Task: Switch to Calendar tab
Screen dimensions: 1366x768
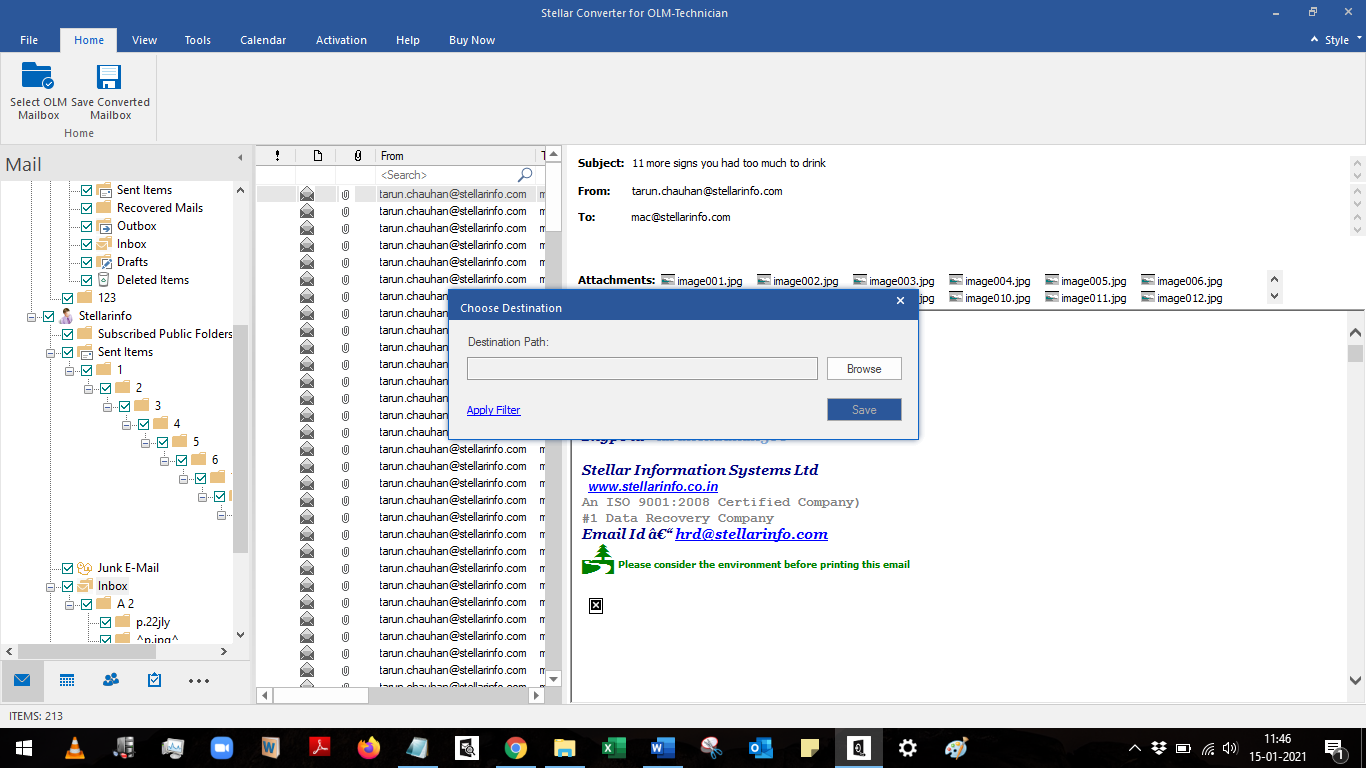Action: tap(263, 40)
